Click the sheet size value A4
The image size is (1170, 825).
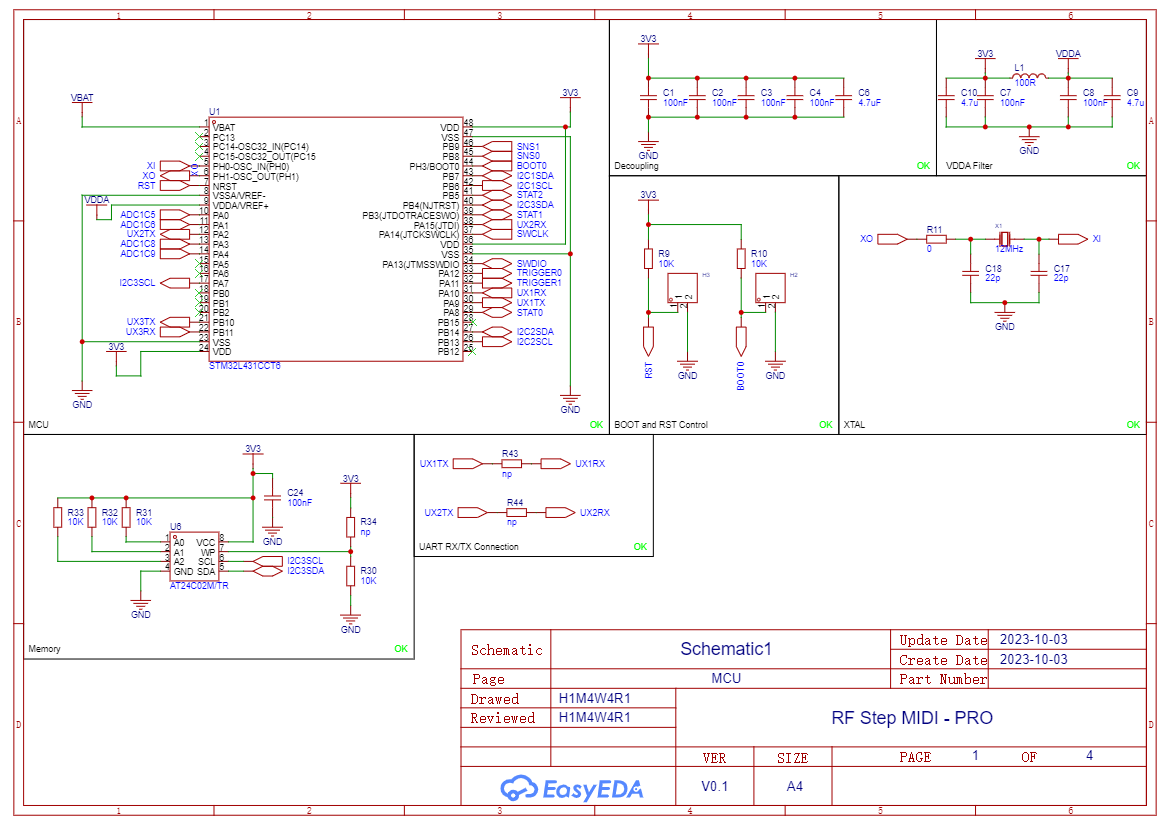[x=795, y=786]
